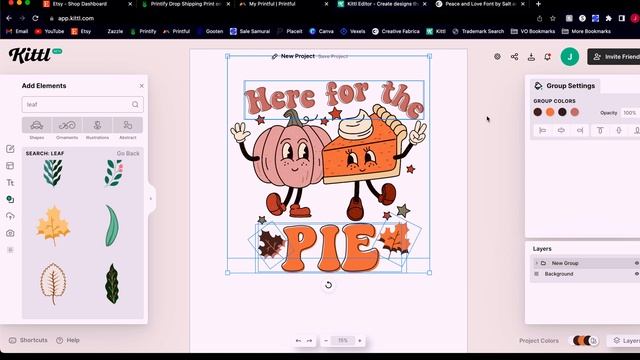Add the dark green striped leaf element
The height and width of the screenshot is (360, 640).
(112, 284)
